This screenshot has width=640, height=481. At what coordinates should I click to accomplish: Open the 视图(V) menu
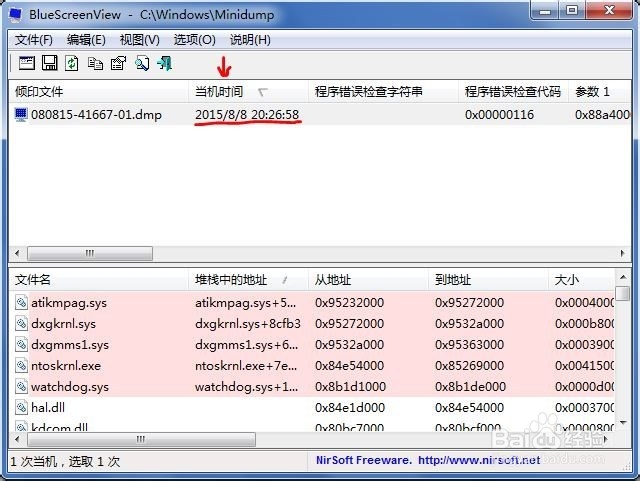139,40
